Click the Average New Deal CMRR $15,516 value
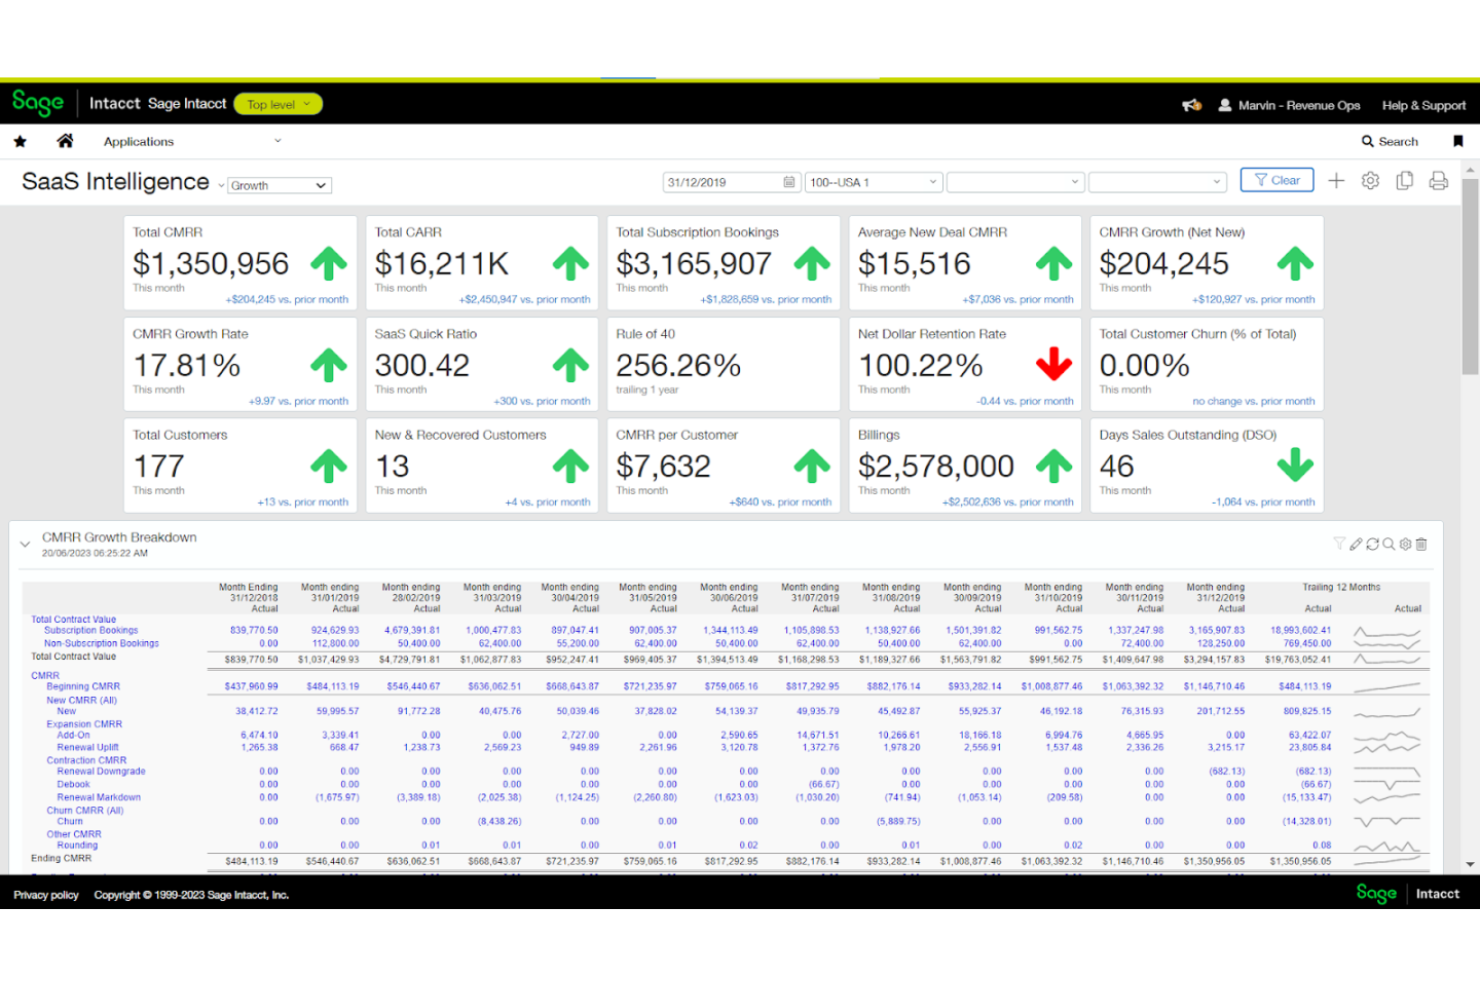Viewport: 1480px width, 987px height. click(x=914, y=264)
